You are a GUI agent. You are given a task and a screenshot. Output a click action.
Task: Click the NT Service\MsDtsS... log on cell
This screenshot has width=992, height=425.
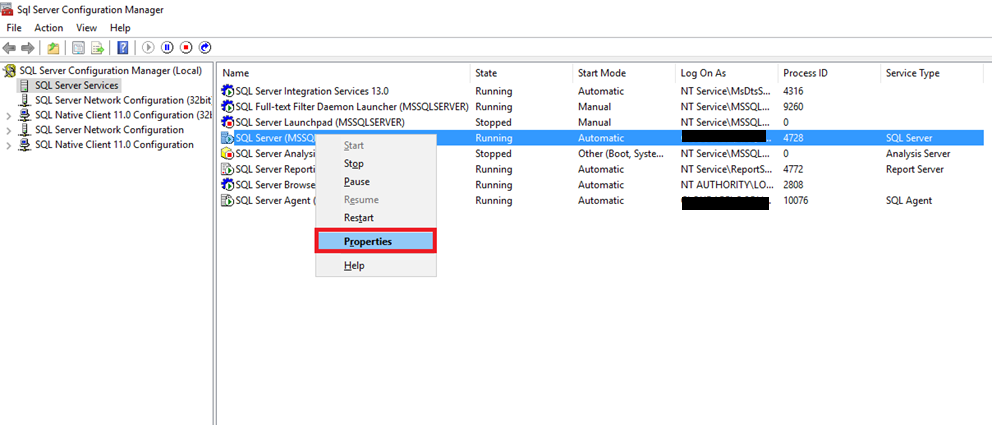click(726, 91)
